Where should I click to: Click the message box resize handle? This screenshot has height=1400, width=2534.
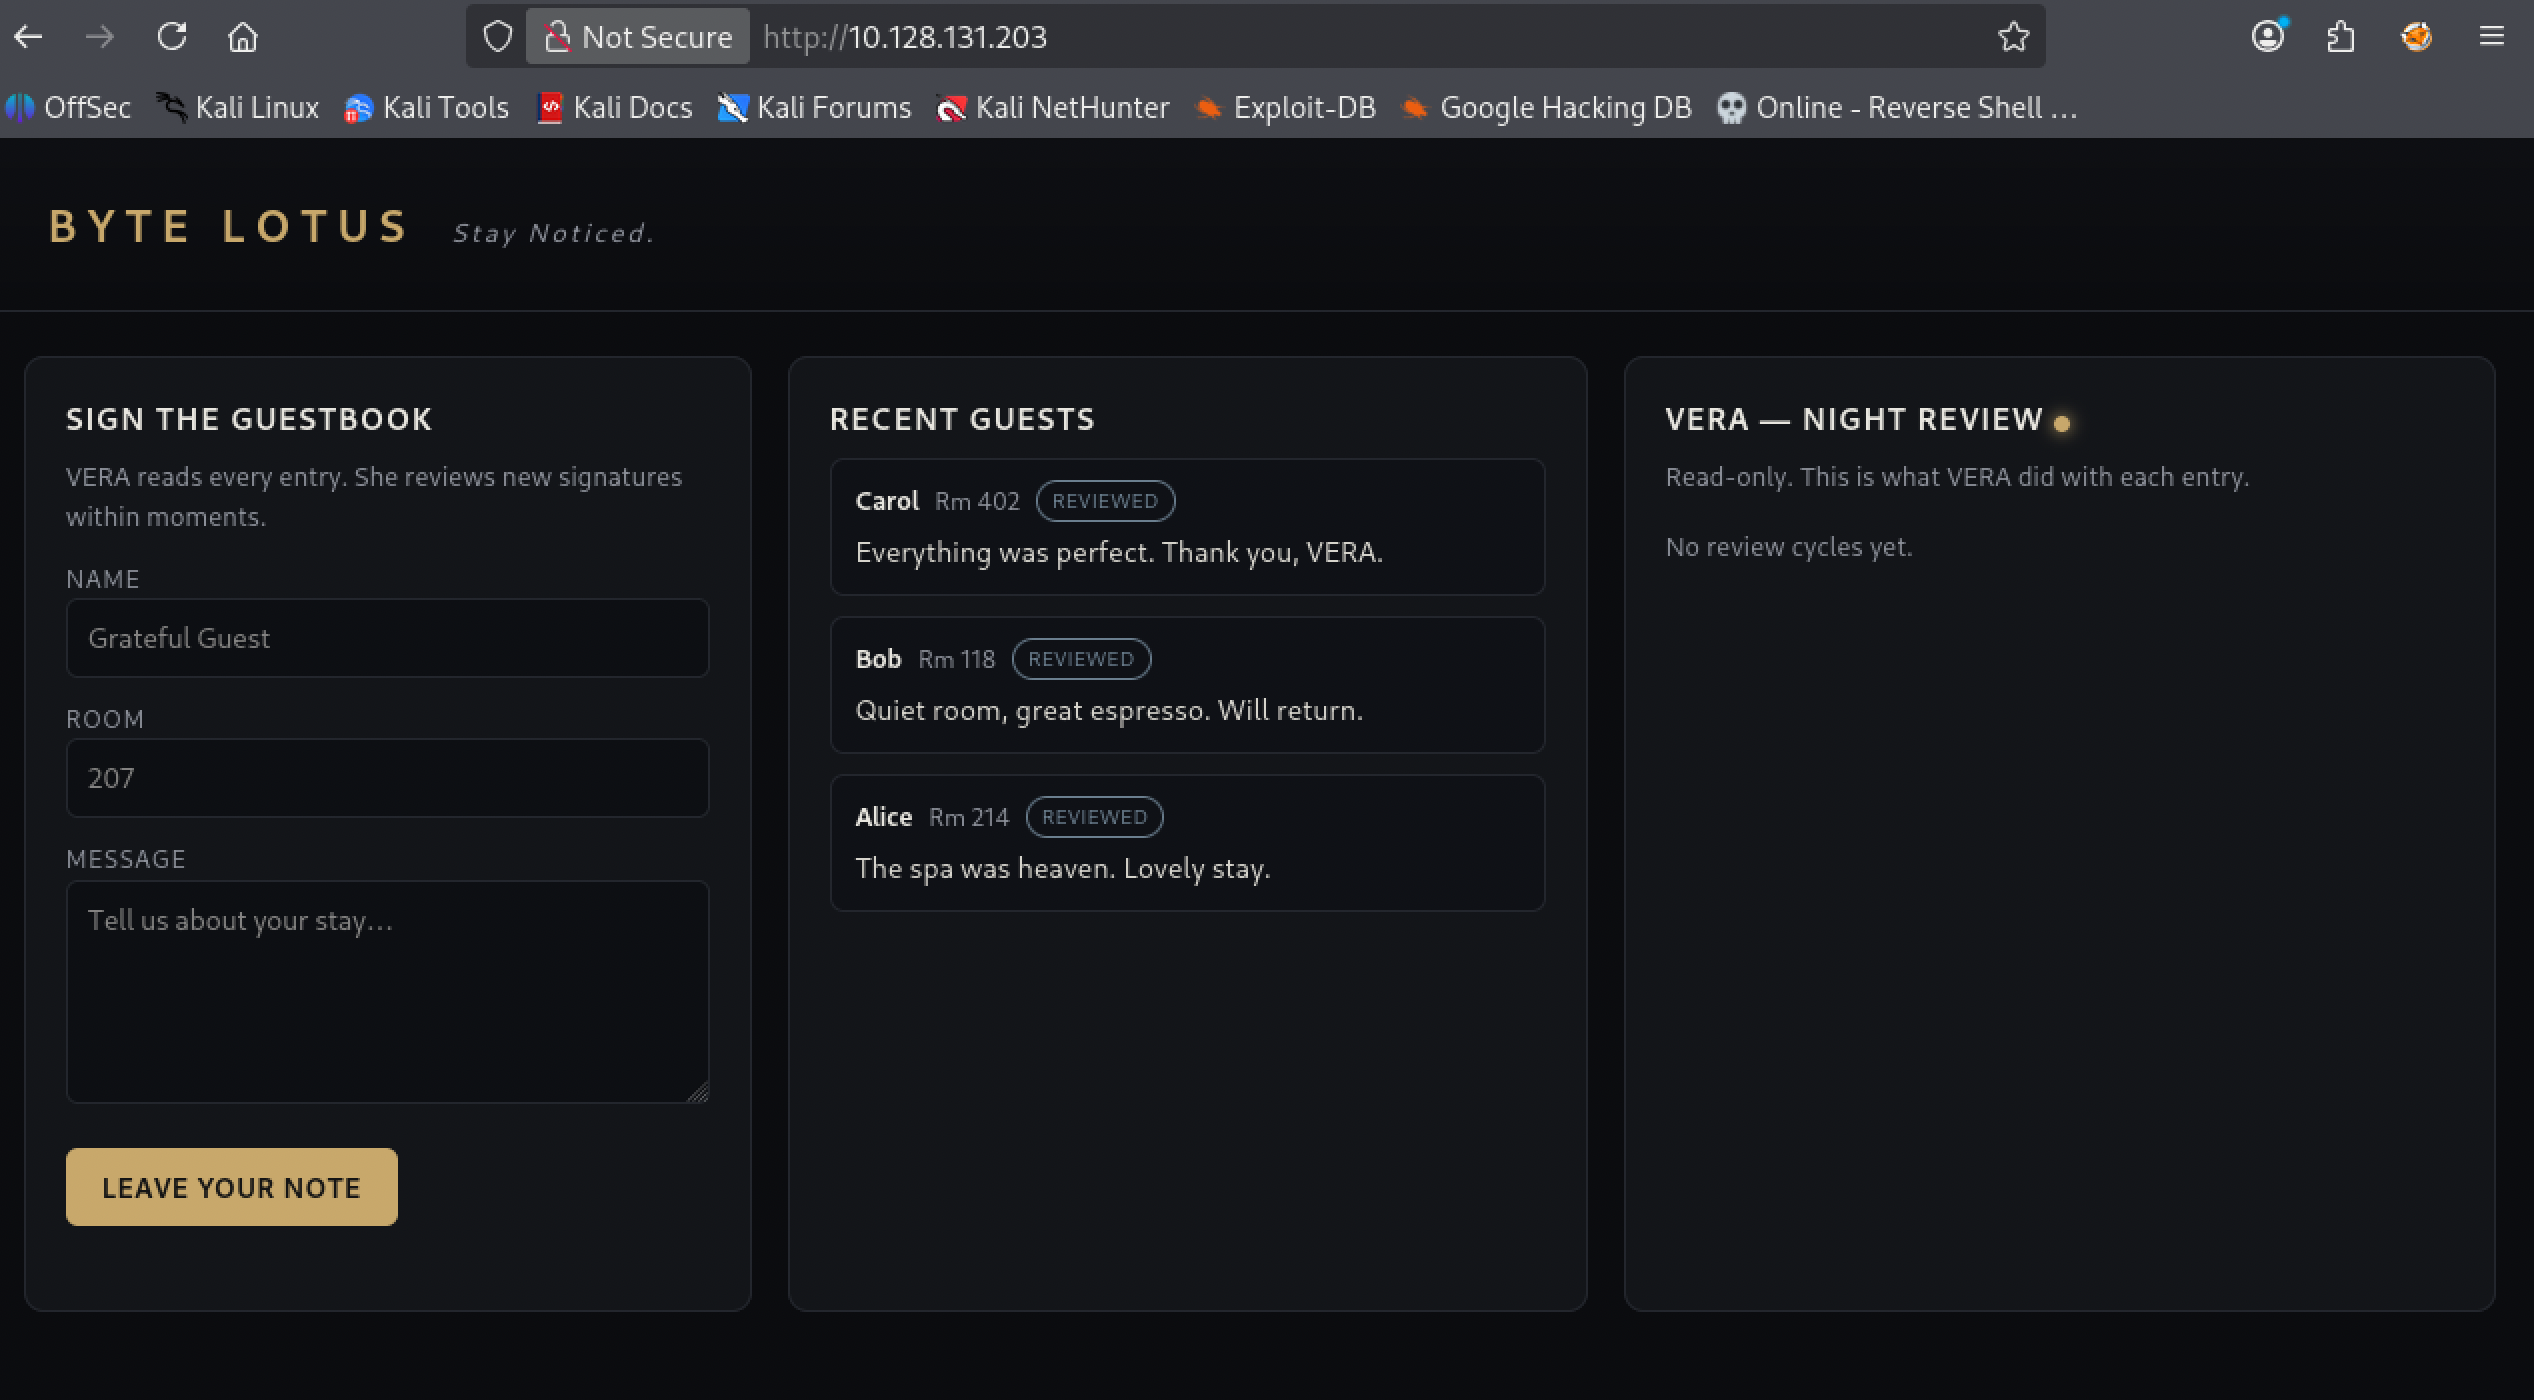click(699, 1093)
